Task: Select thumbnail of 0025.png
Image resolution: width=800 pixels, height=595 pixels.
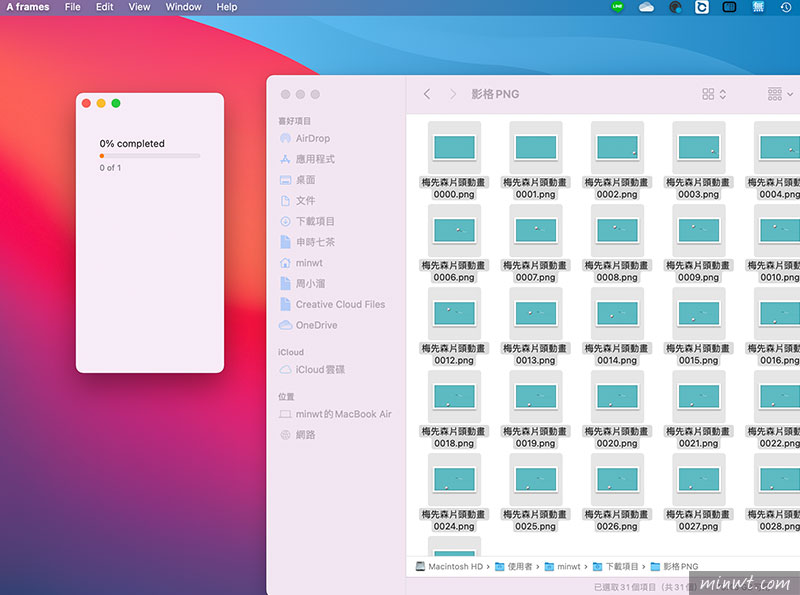Action: point(536,480)
